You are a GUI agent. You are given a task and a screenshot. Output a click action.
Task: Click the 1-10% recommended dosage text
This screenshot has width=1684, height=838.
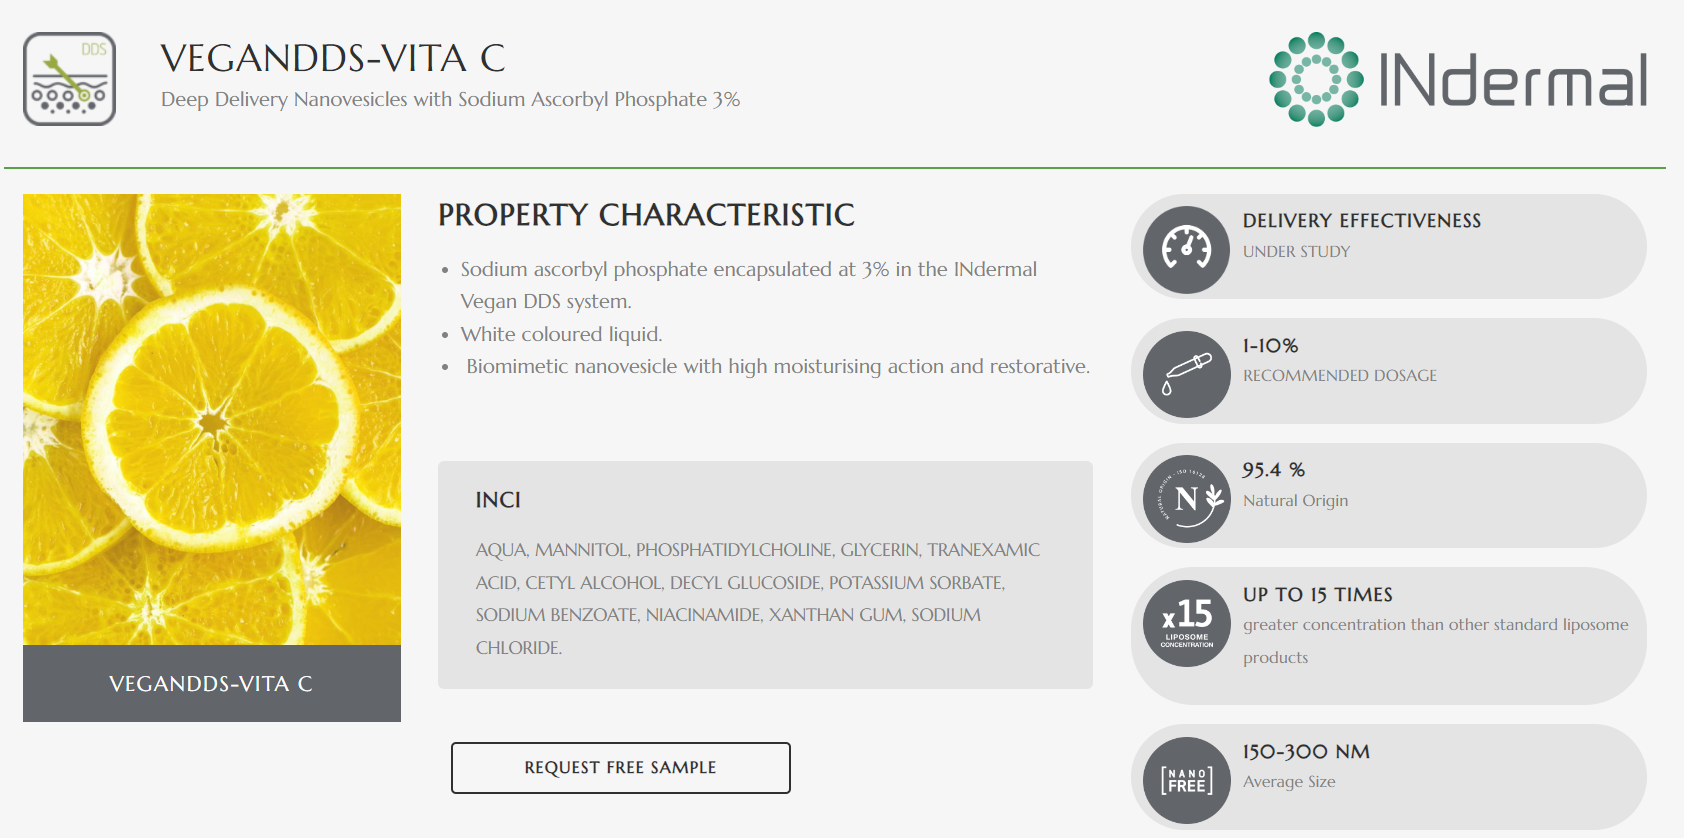pyautogui.click(x=1270, y=346)
